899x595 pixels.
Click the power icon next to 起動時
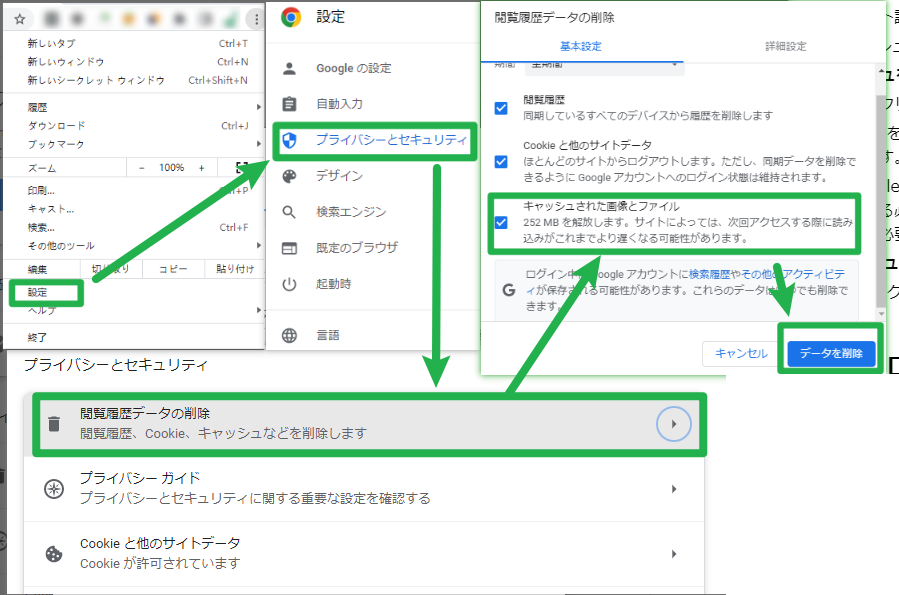290,284
